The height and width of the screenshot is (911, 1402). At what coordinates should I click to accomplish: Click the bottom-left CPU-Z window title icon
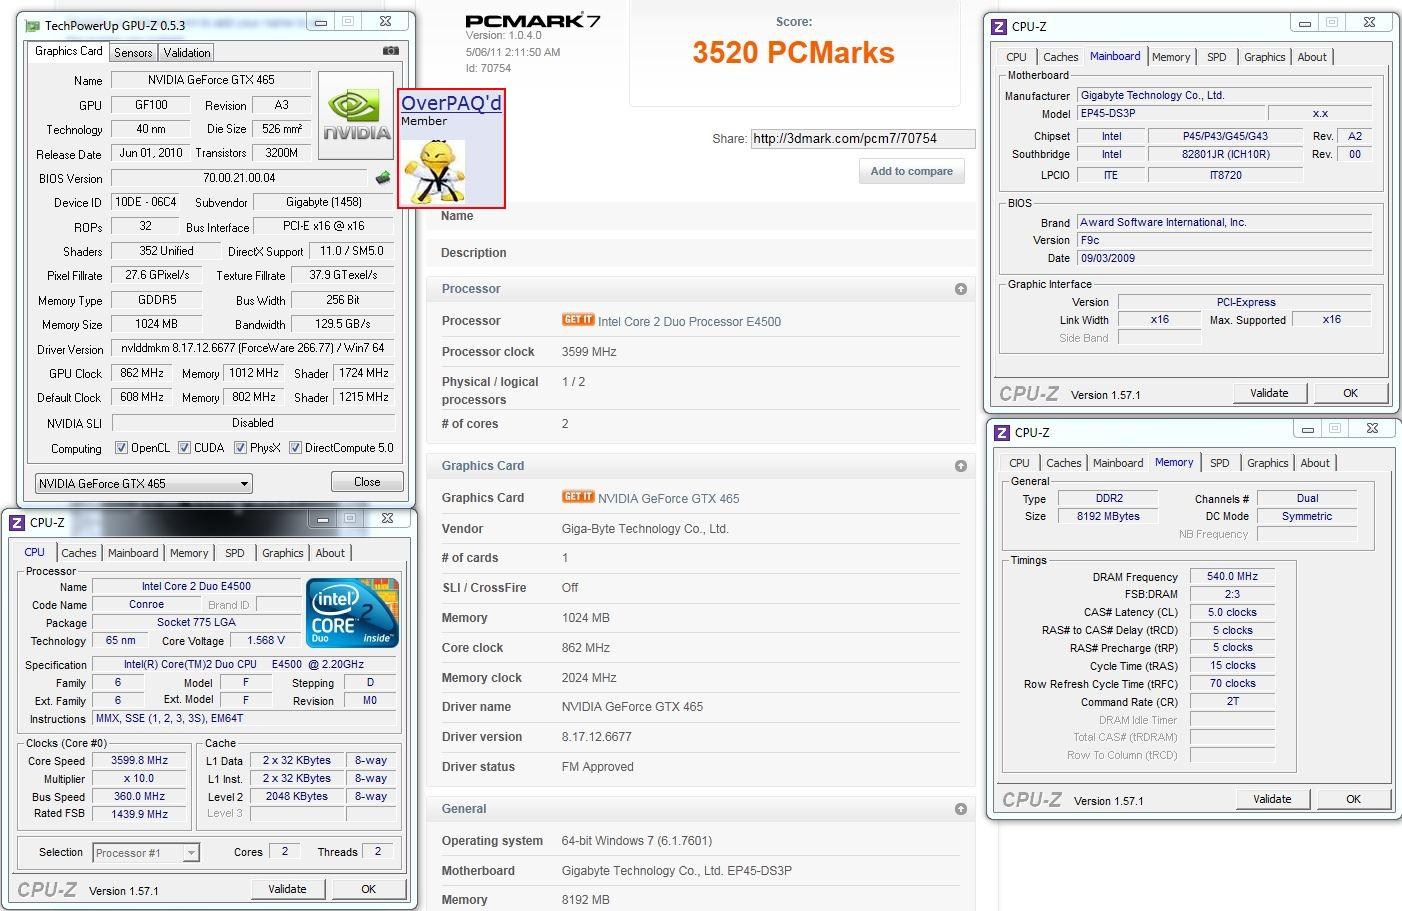(17, 523)
